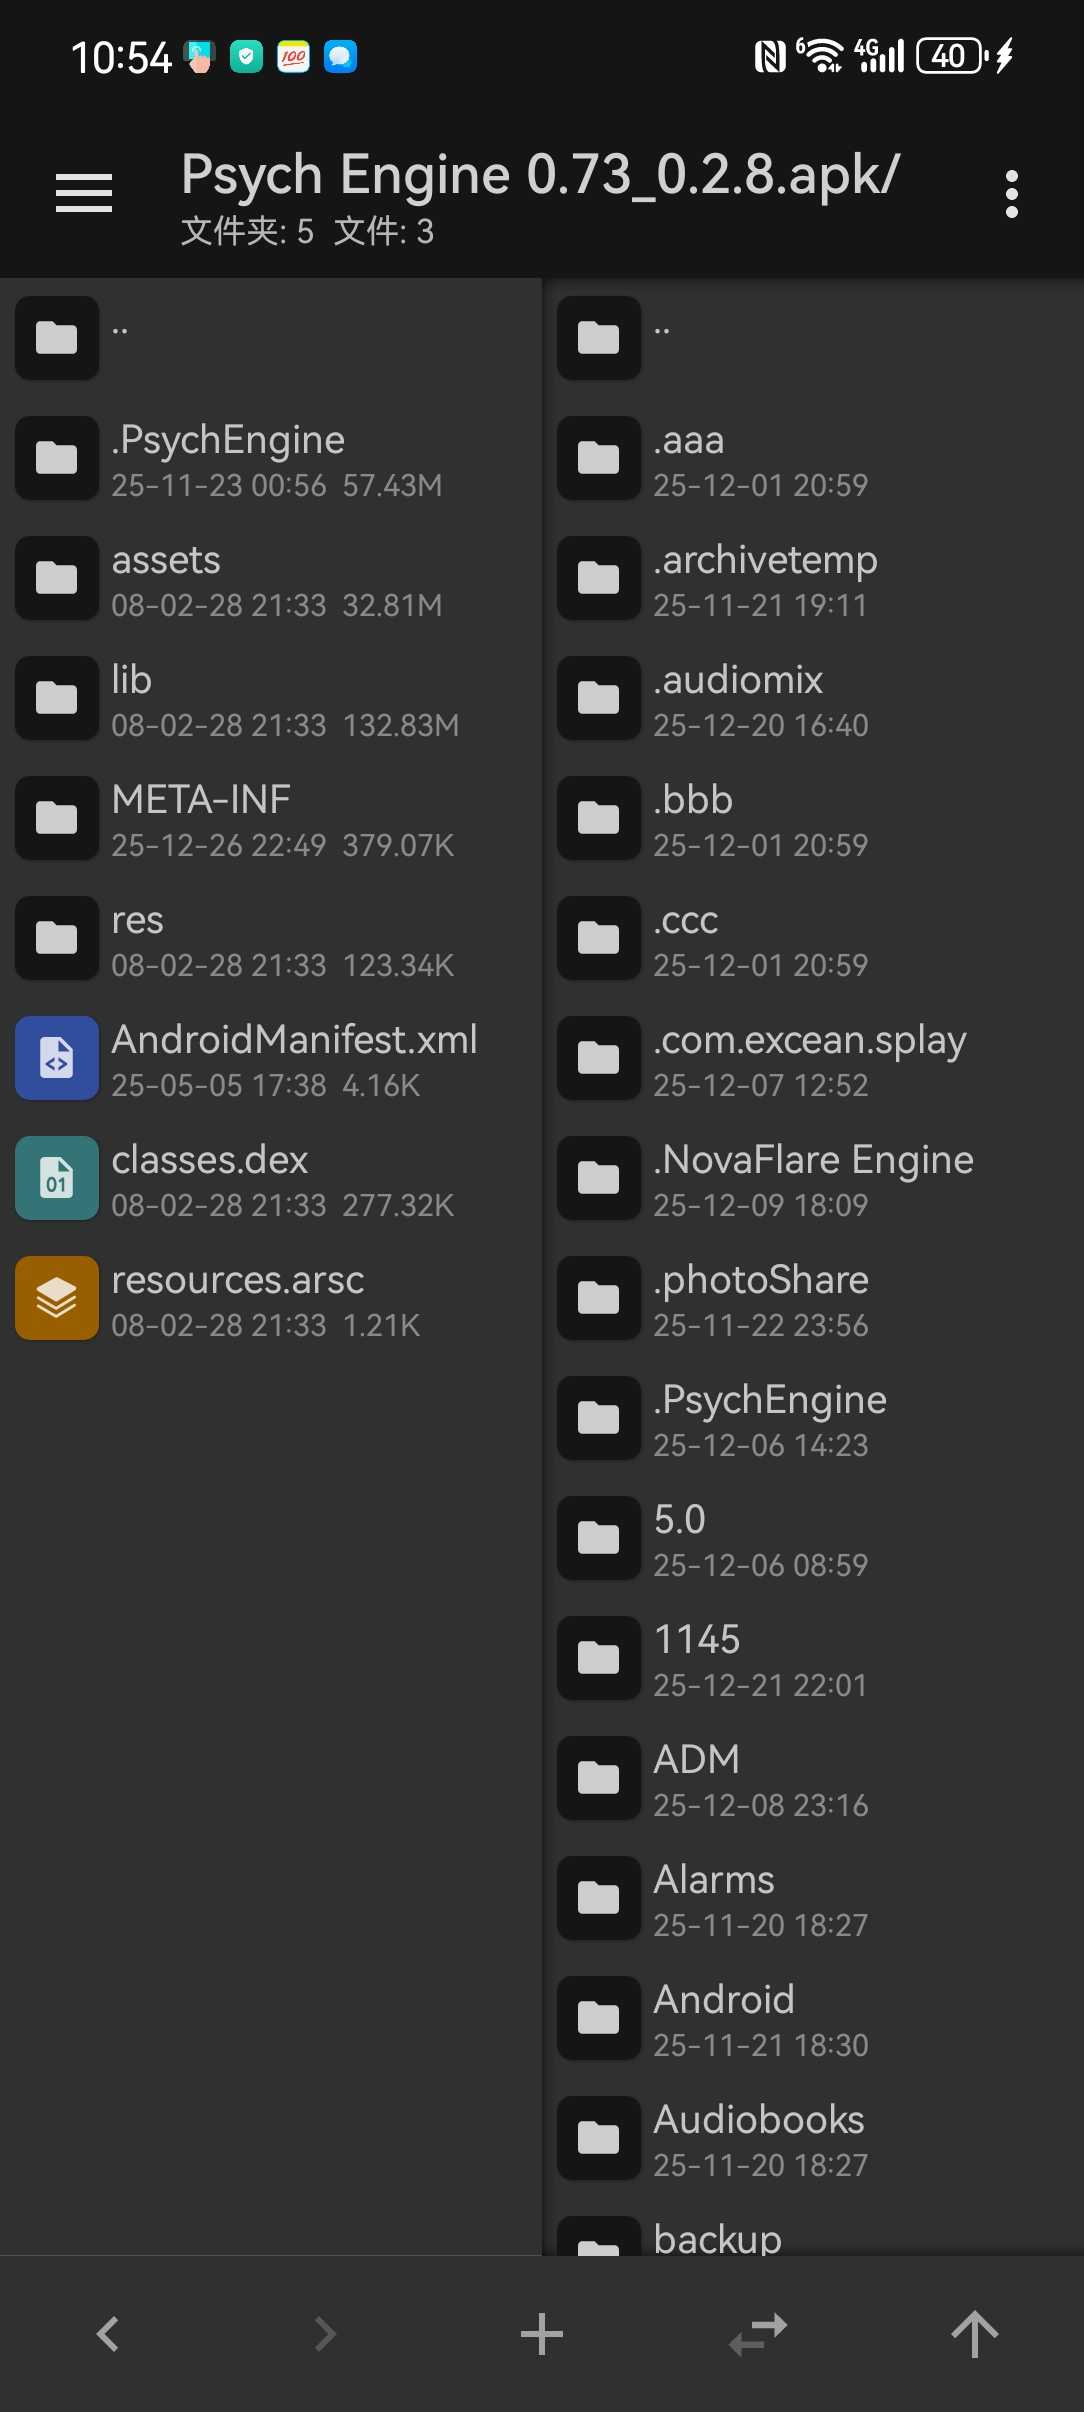Screen dimensions: 1084x2412
Task: Tap the classes.dex file icon
Action: (57, 1178)
